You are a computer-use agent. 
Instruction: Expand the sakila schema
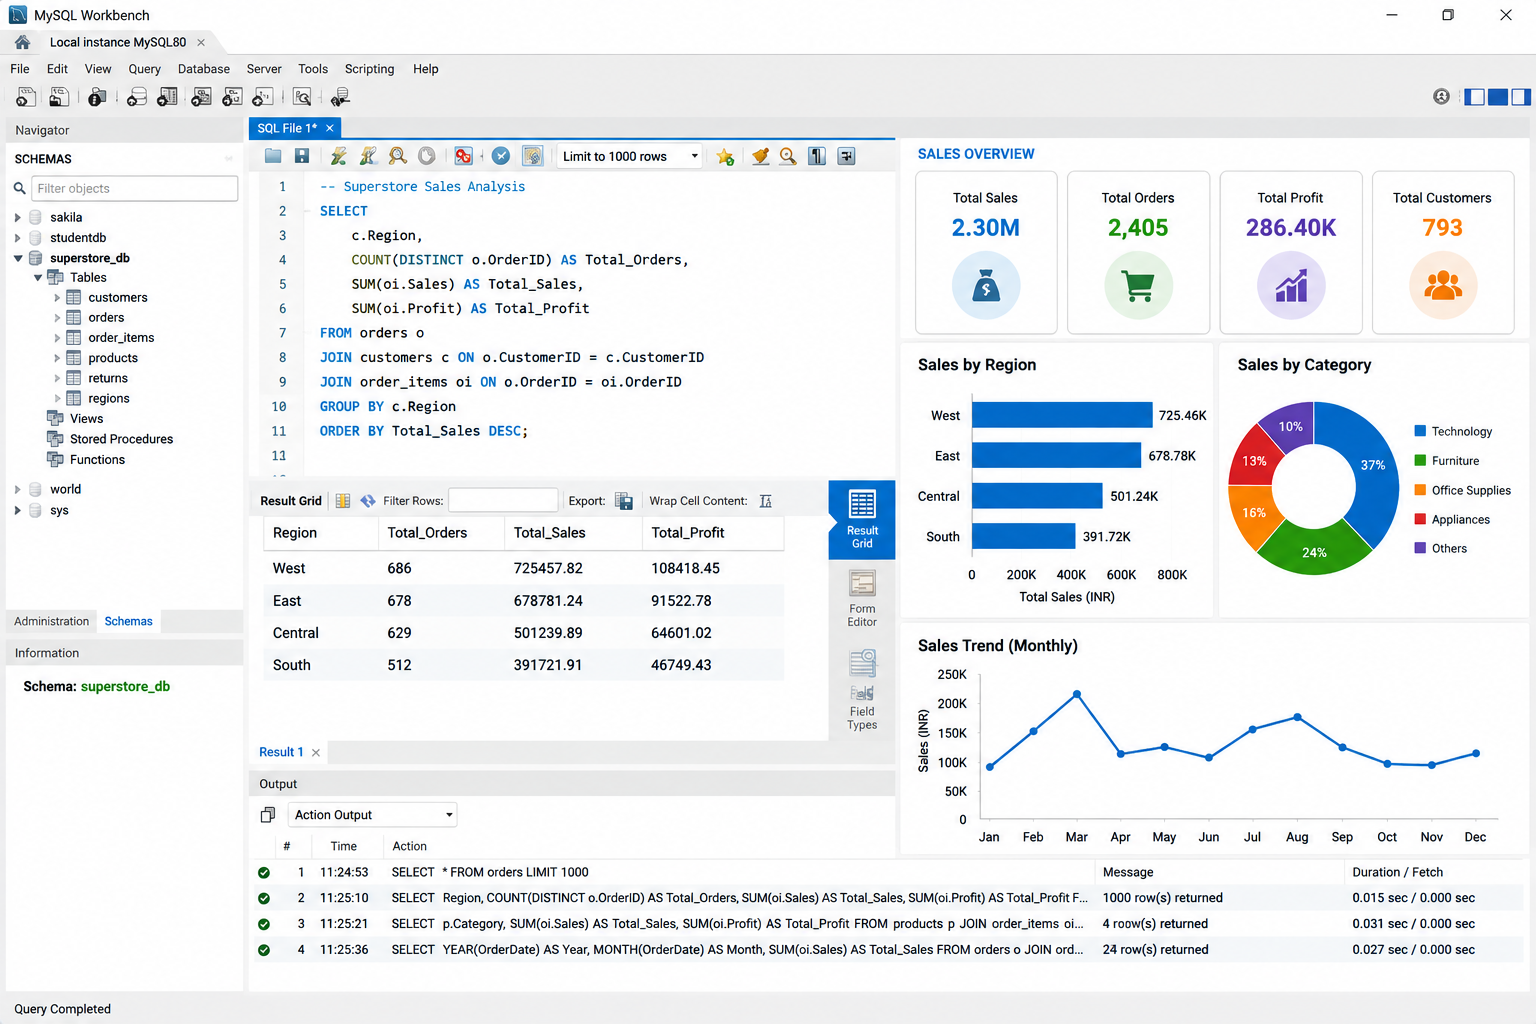pos(17,217)
